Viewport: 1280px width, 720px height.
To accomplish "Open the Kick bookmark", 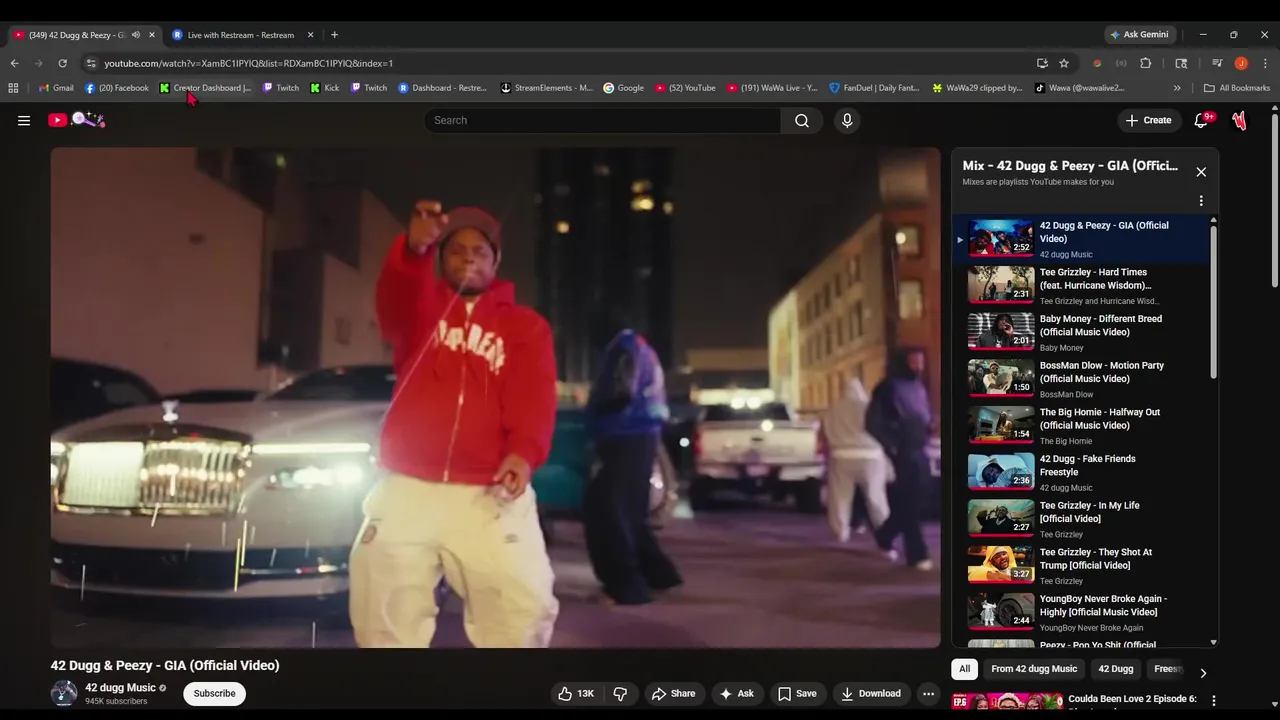I will tap(325, 88).
